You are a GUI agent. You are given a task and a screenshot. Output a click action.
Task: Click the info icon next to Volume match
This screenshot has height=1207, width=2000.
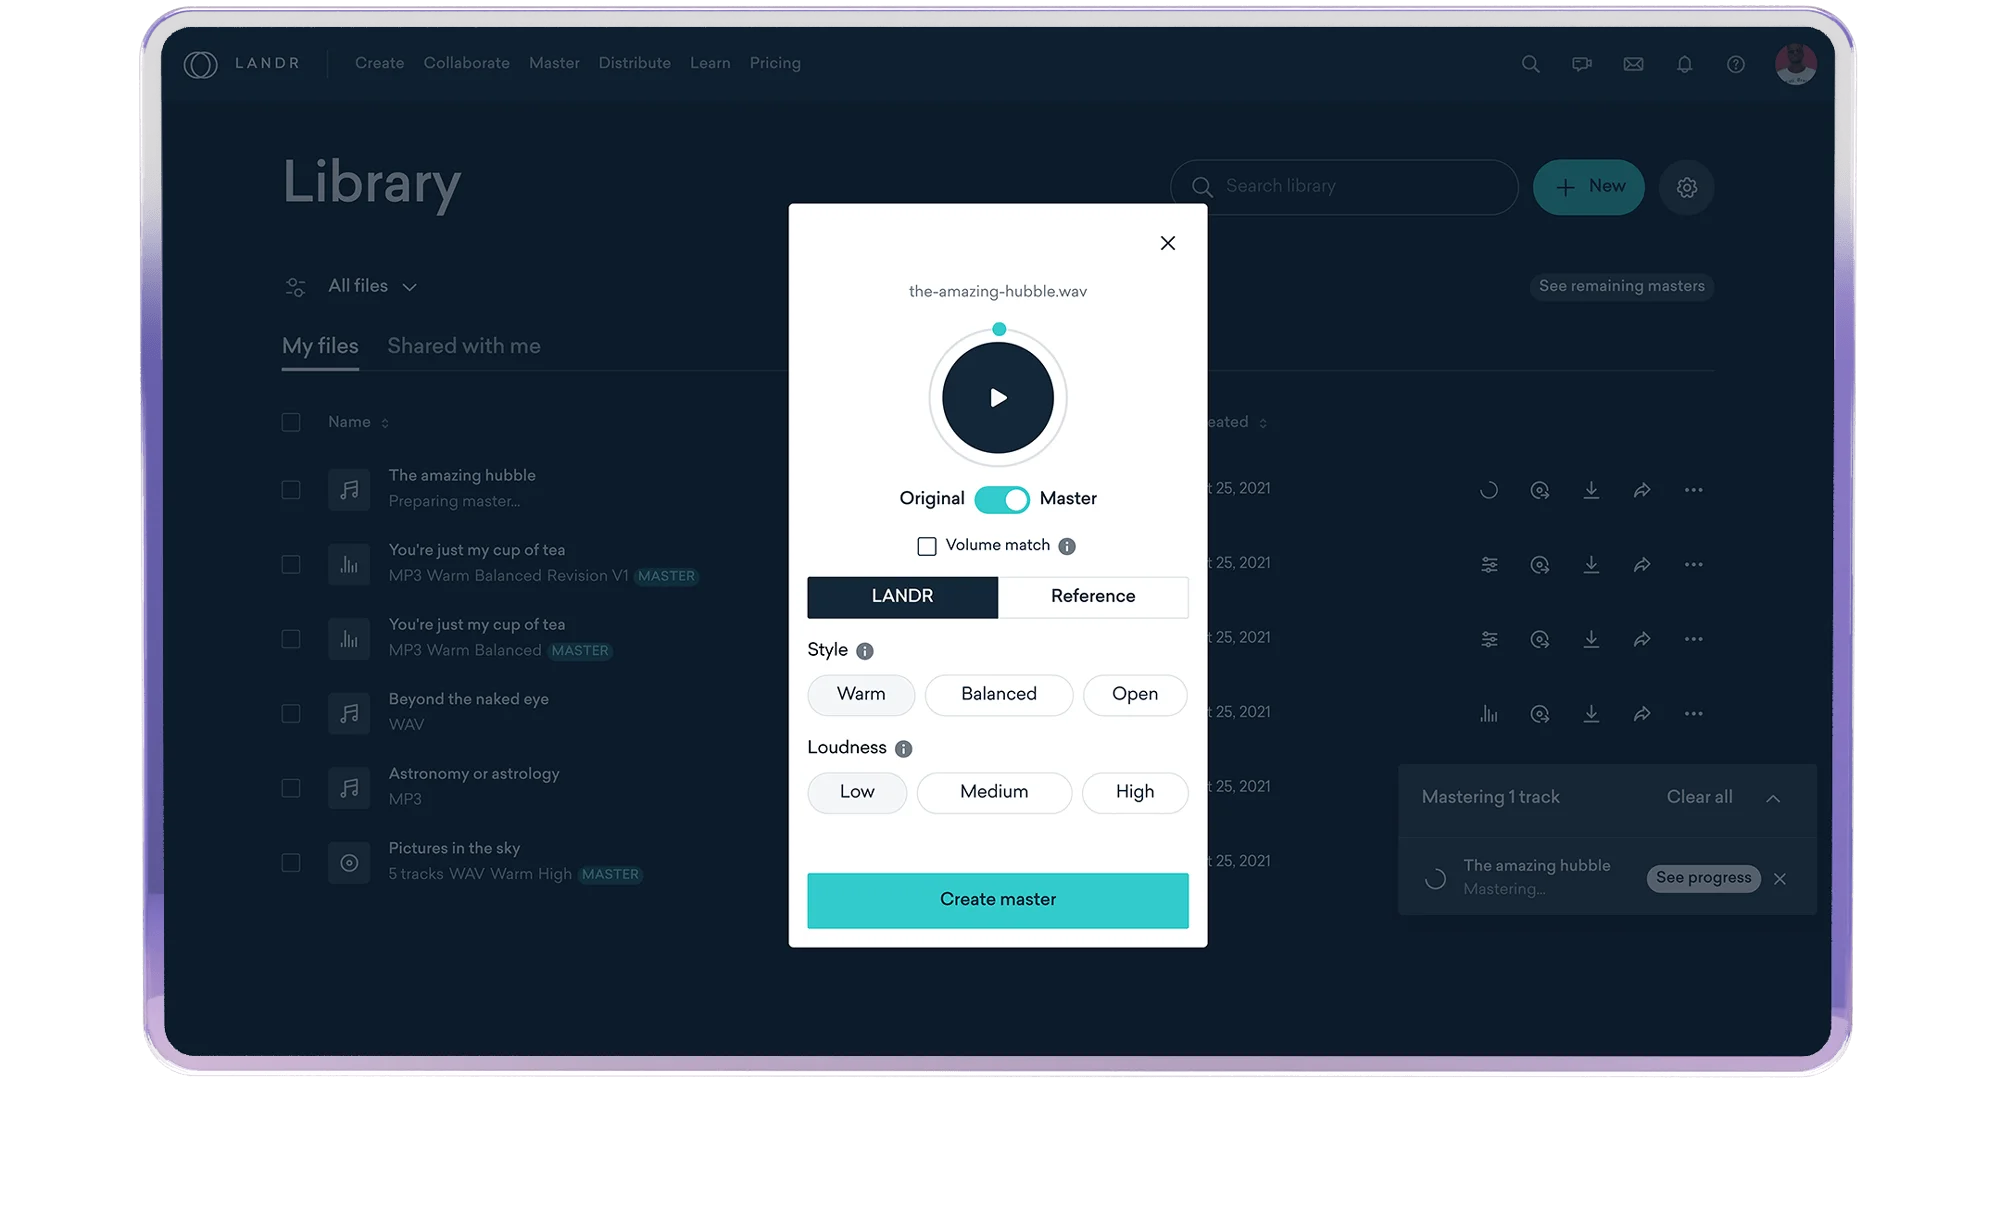tap(1067, 546)
